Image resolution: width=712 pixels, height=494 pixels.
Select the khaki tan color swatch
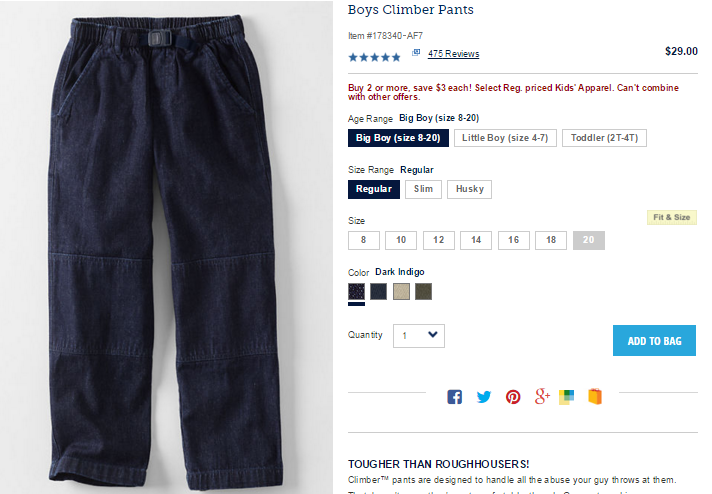coord(401,291)
